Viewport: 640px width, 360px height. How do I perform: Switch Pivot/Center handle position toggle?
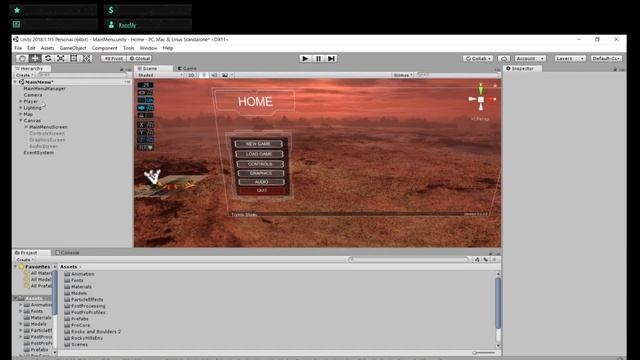pos(113,58)
